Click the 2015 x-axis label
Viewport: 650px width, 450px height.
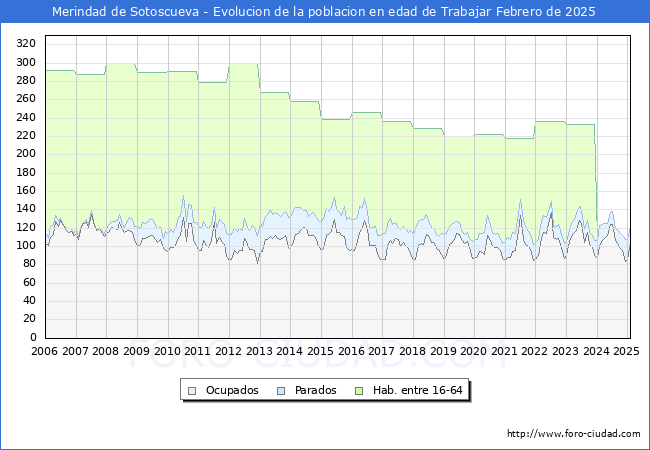tap(321, 351)
